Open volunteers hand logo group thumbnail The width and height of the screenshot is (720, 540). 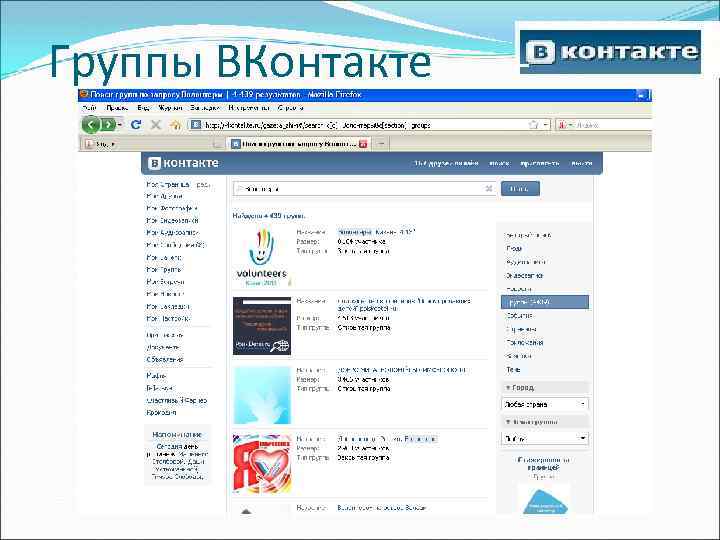point(262,257)
